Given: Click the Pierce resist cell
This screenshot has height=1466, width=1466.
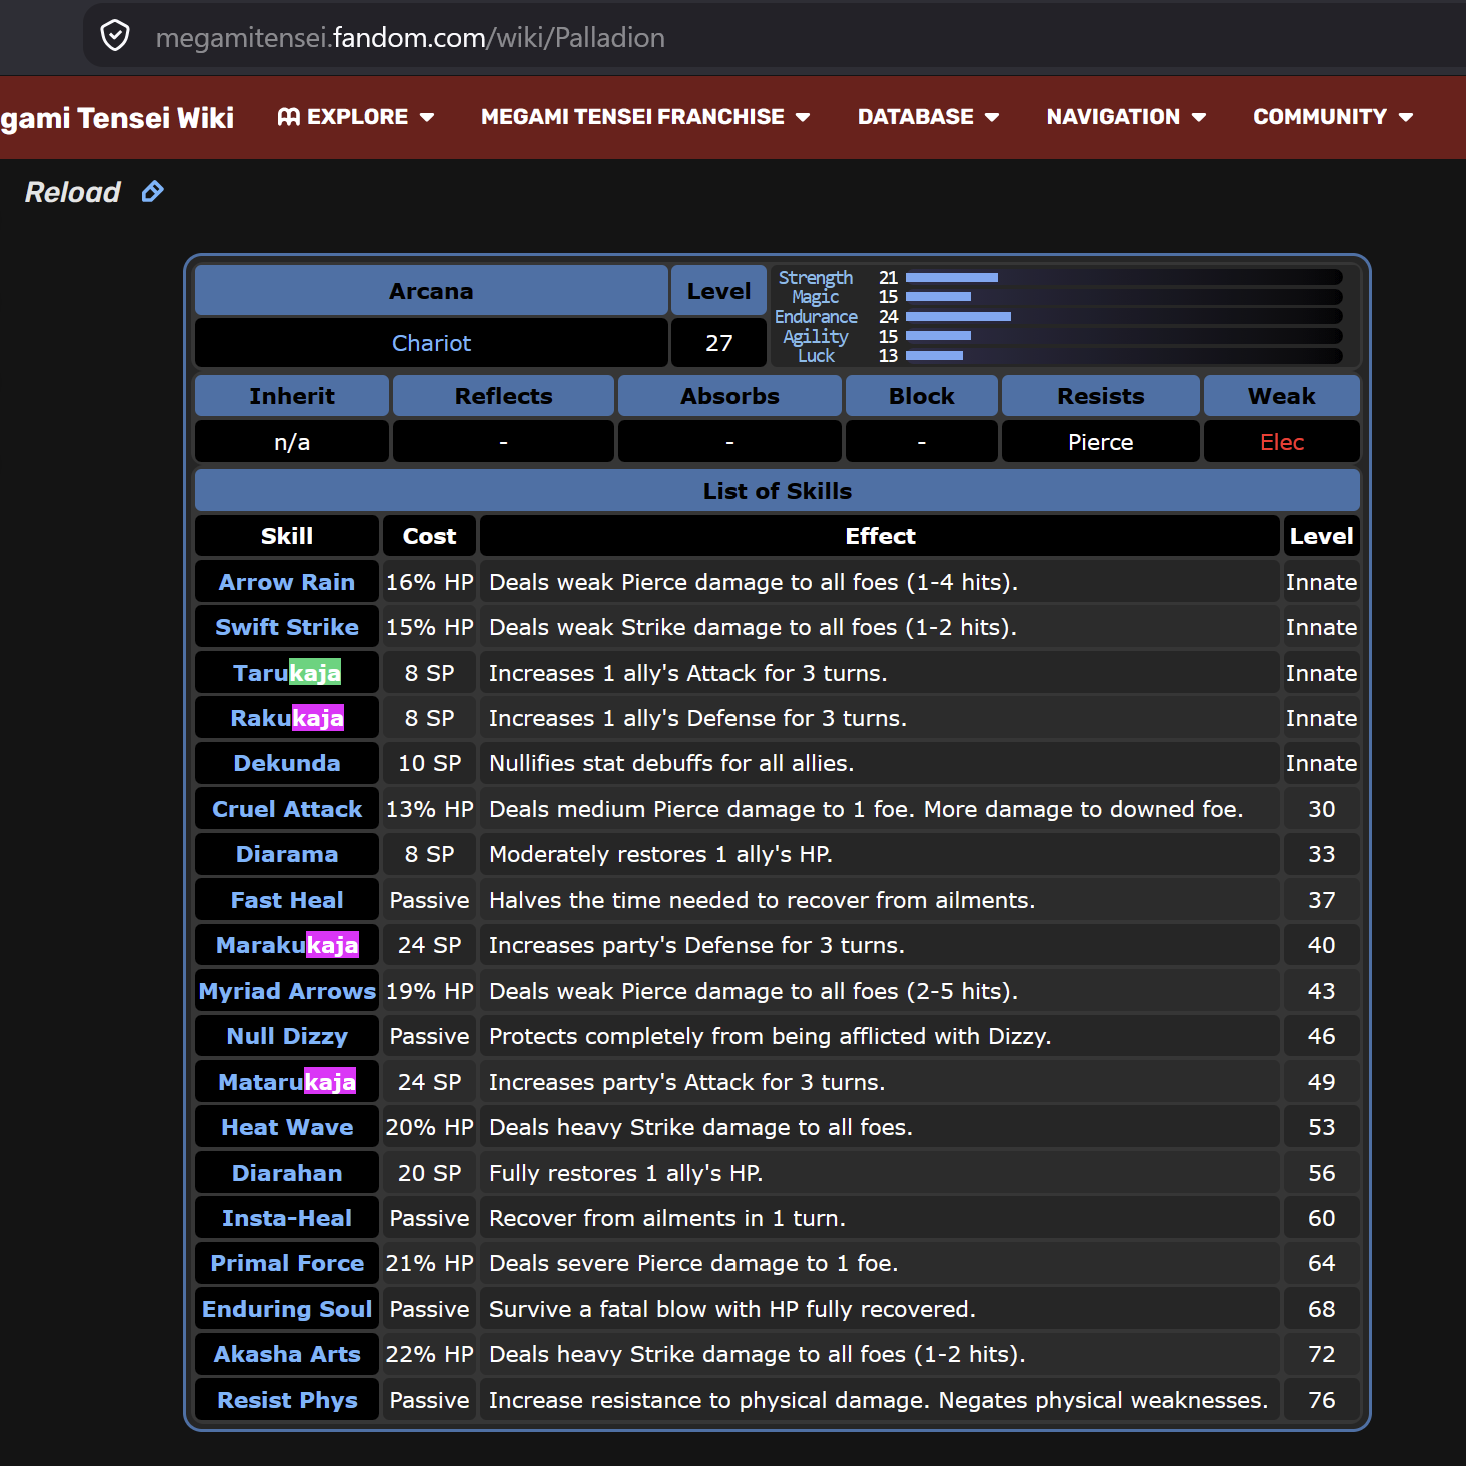Looking at the screenshot, I should (x=1100, y=442).
